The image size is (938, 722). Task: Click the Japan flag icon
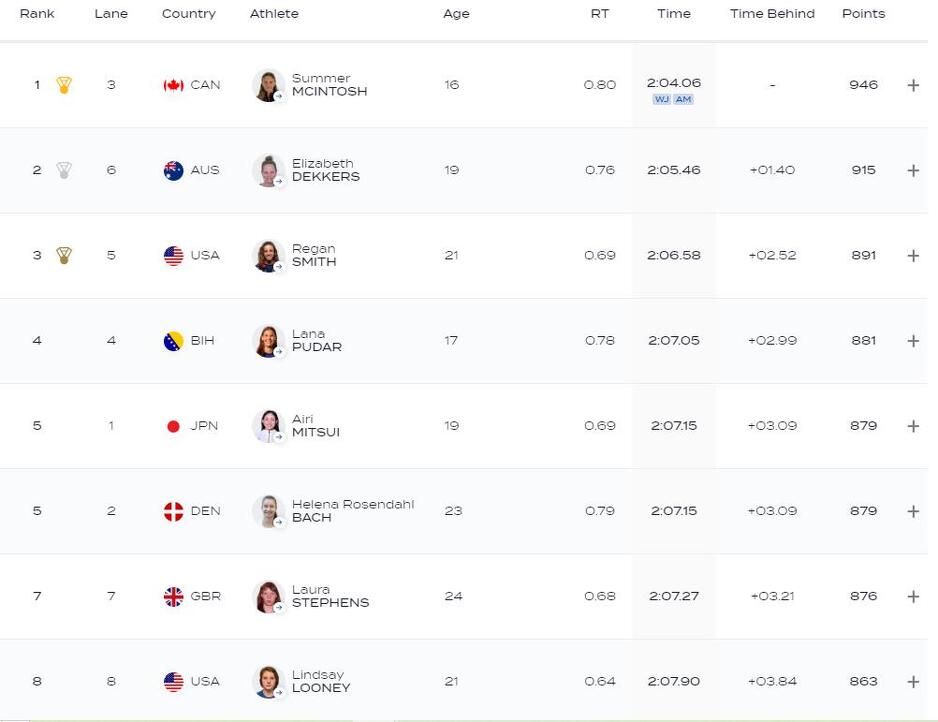tap(173, 426)
